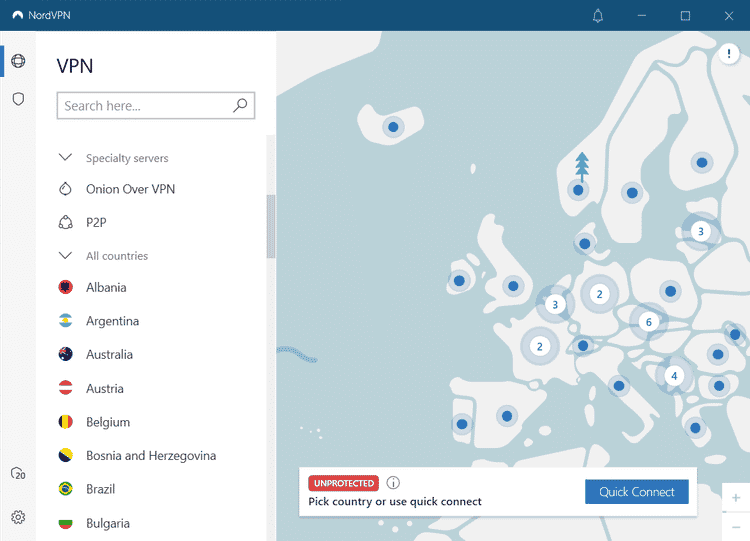Select the P2P specialty server
This screenshot has height=541, width=750.
tap(98, 223)
